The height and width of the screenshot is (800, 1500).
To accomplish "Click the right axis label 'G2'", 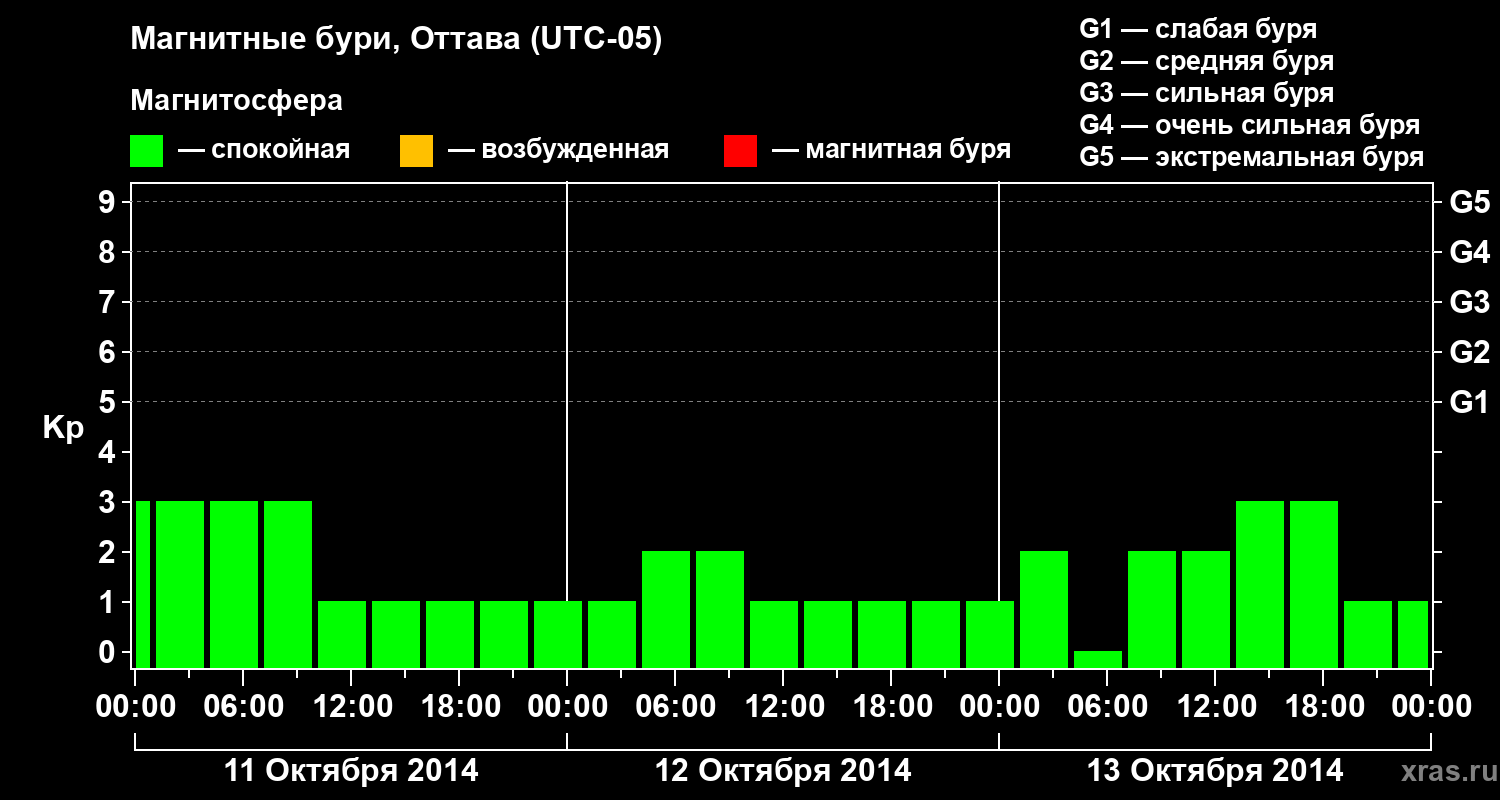I will pos(1469,352).
